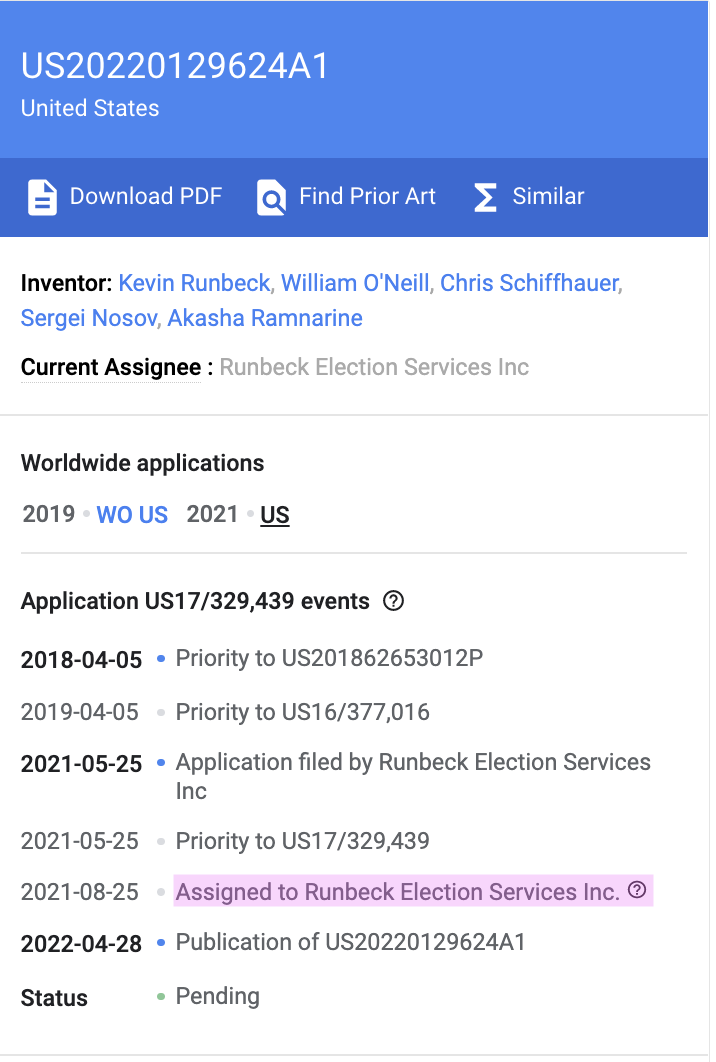Click Application filed by Runbeck Election Services
Screen dimensions: 716x1062
[413, 776]
